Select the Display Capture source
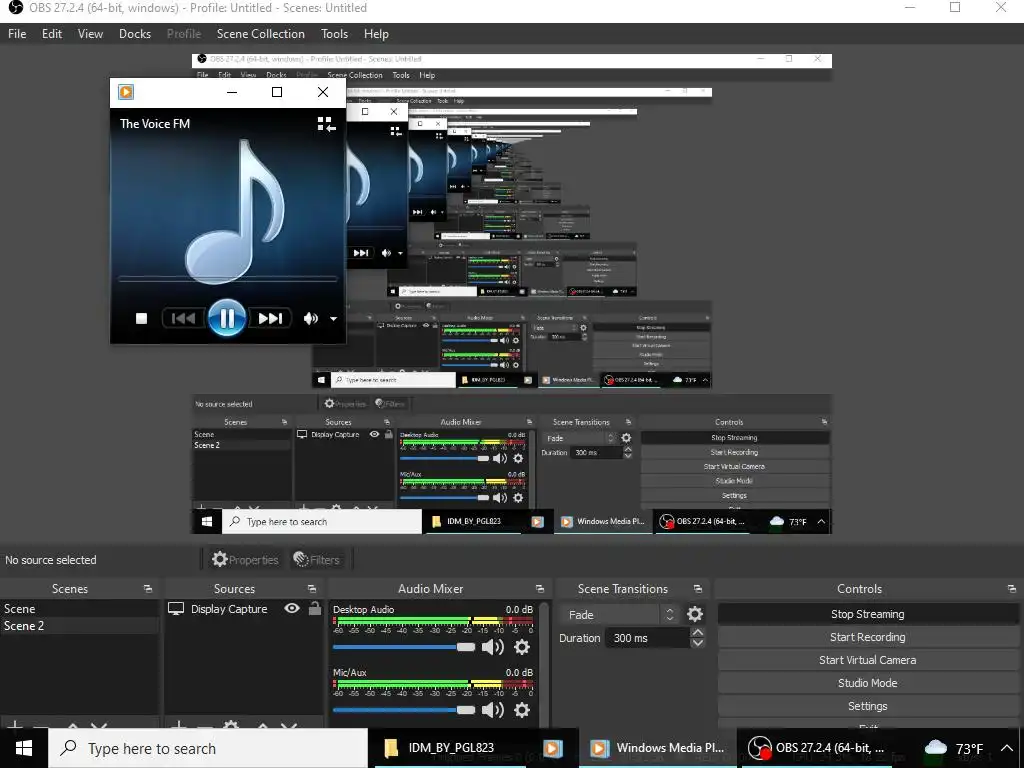Screen dimensions: 1024x768 point(229,609)
